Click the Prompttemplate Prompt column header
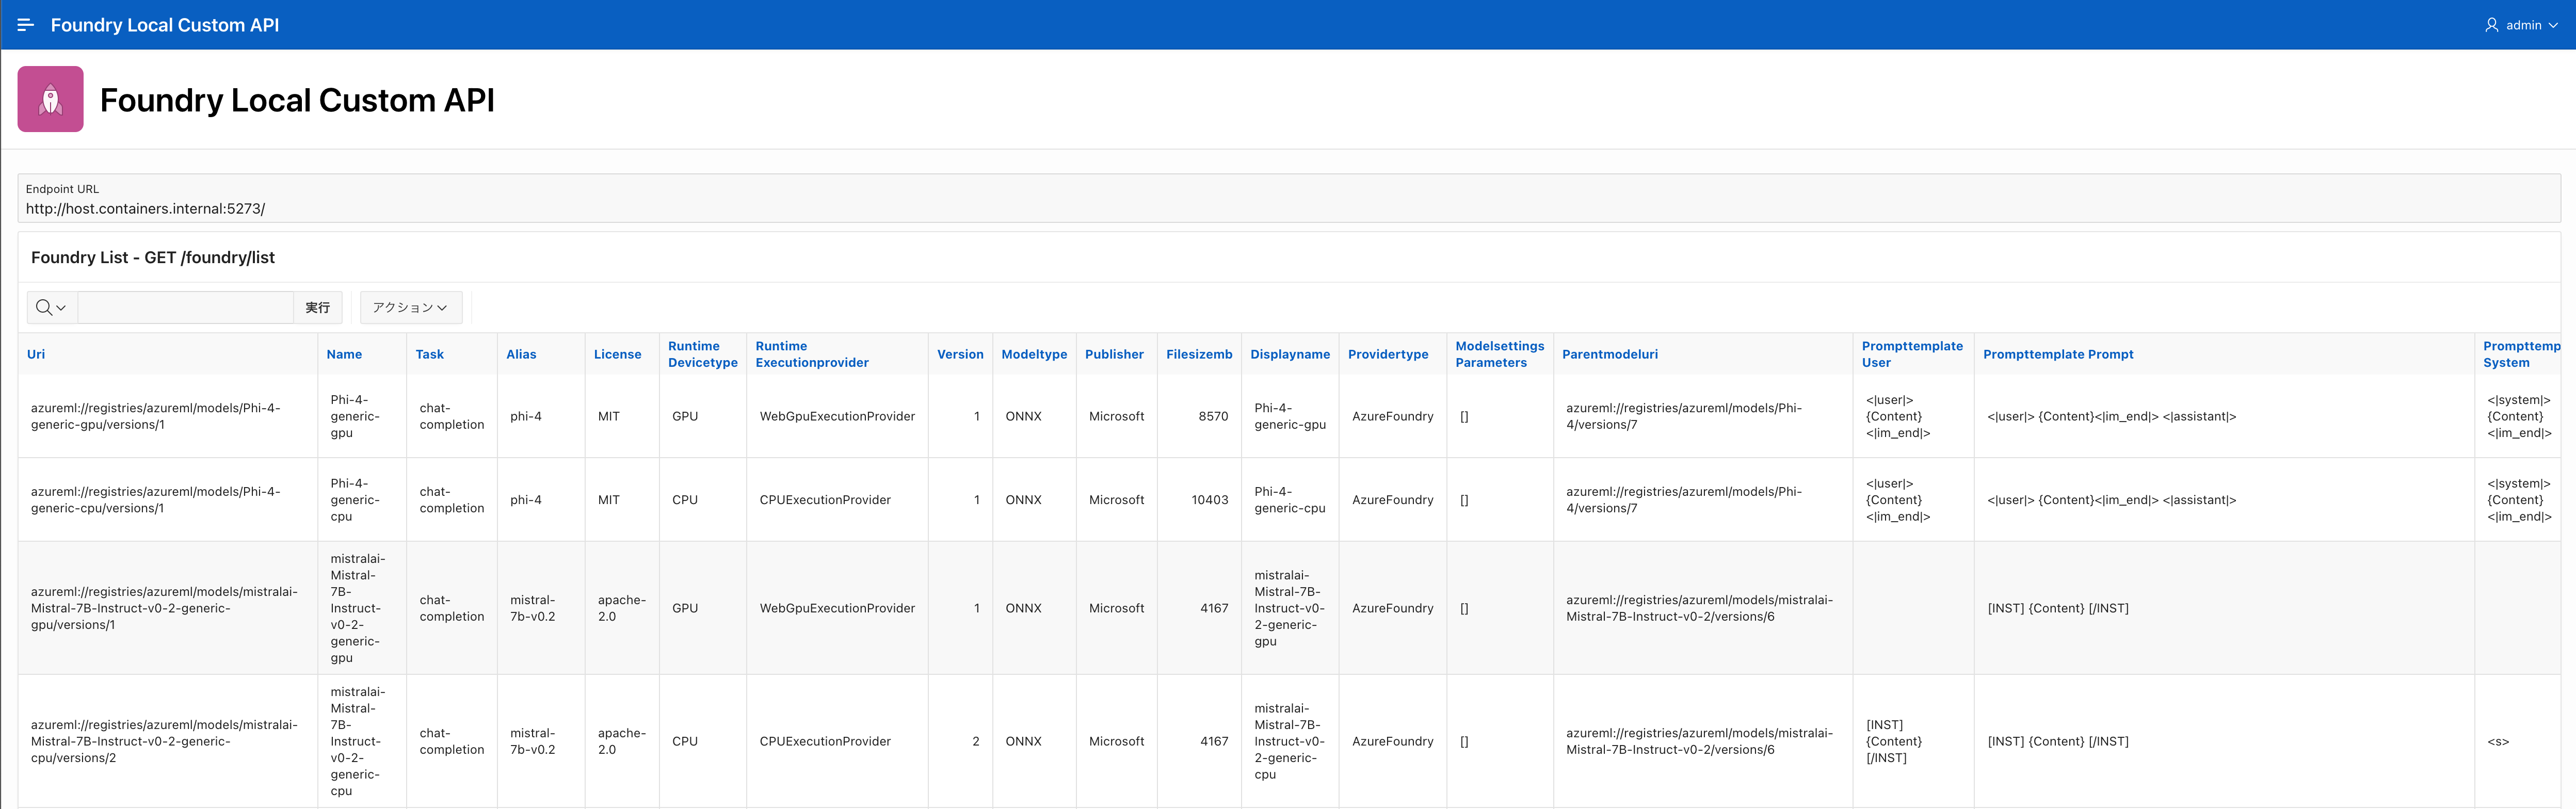This screenshot has width=2576, height=809. pyautogui.click(x=2057, y=354)
